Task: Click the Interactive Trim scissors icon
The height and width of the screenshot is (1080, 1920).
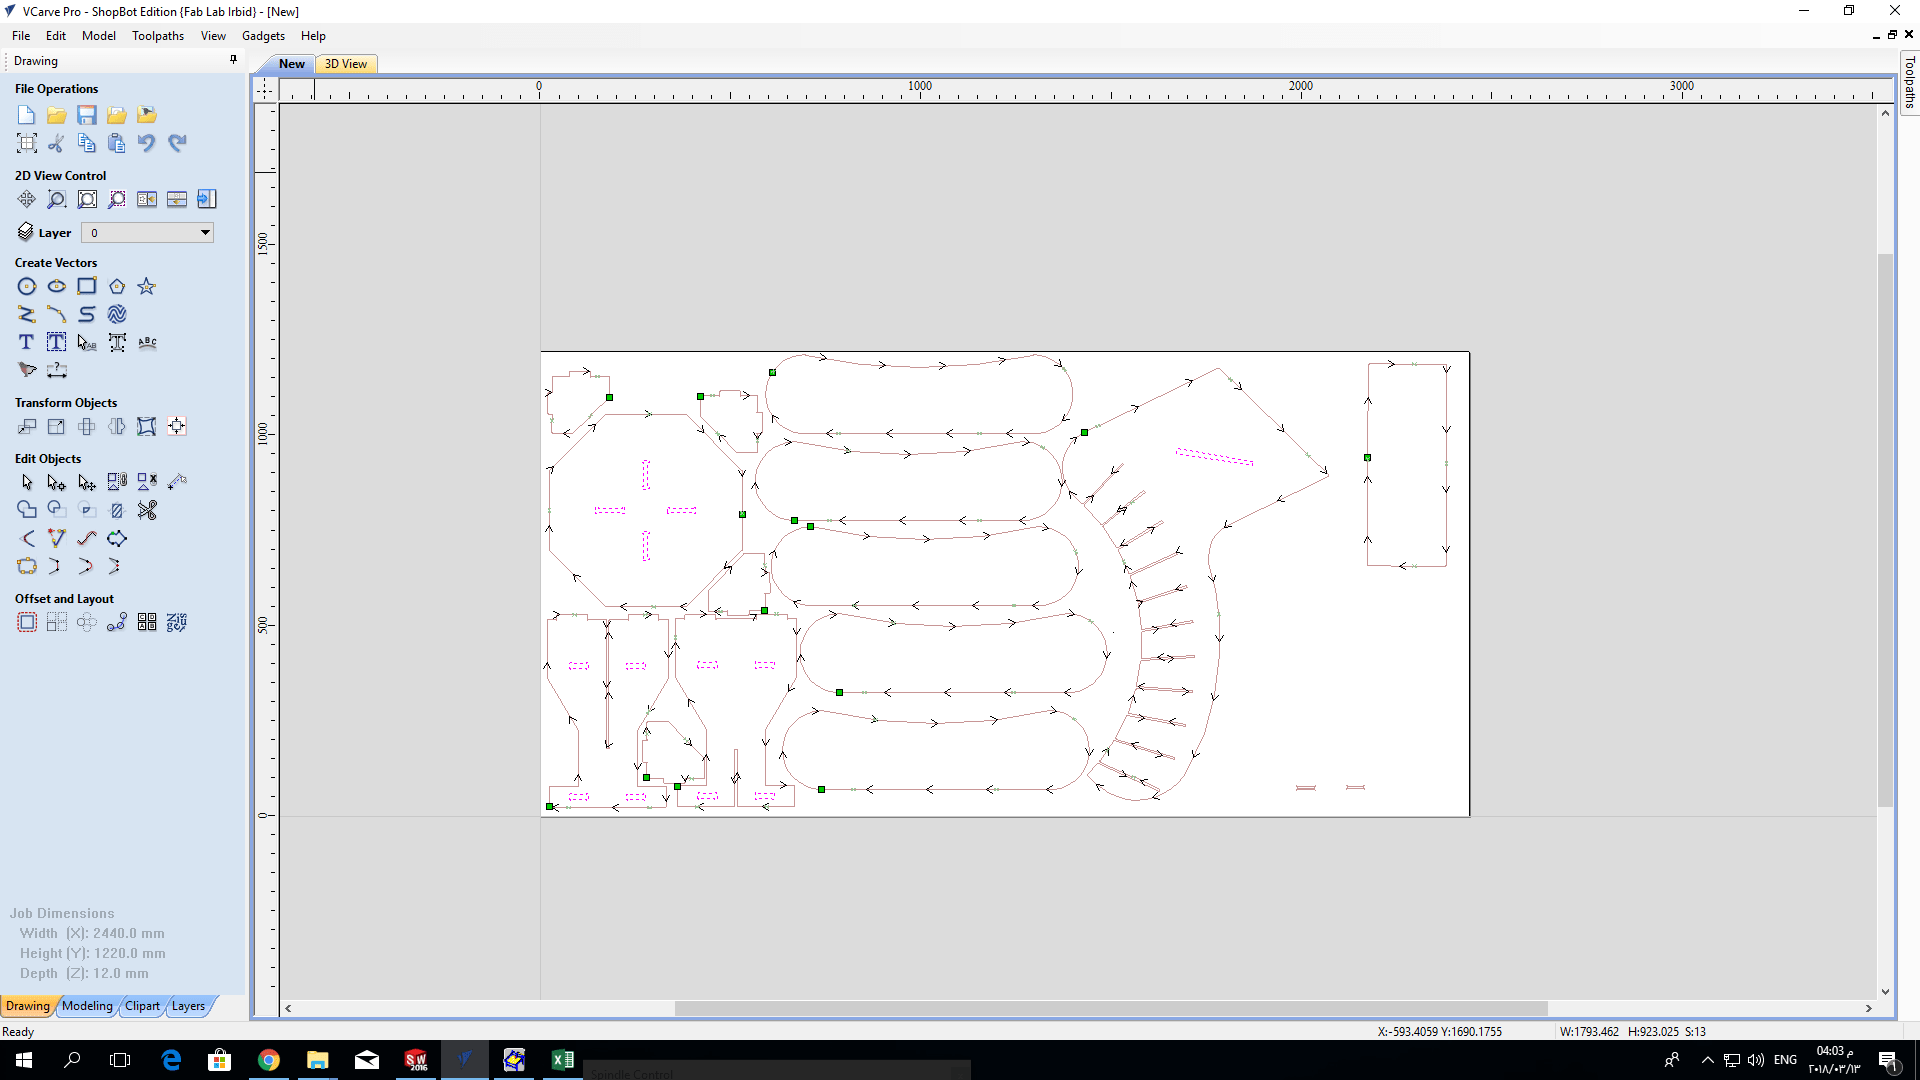Action: point(147,510)
